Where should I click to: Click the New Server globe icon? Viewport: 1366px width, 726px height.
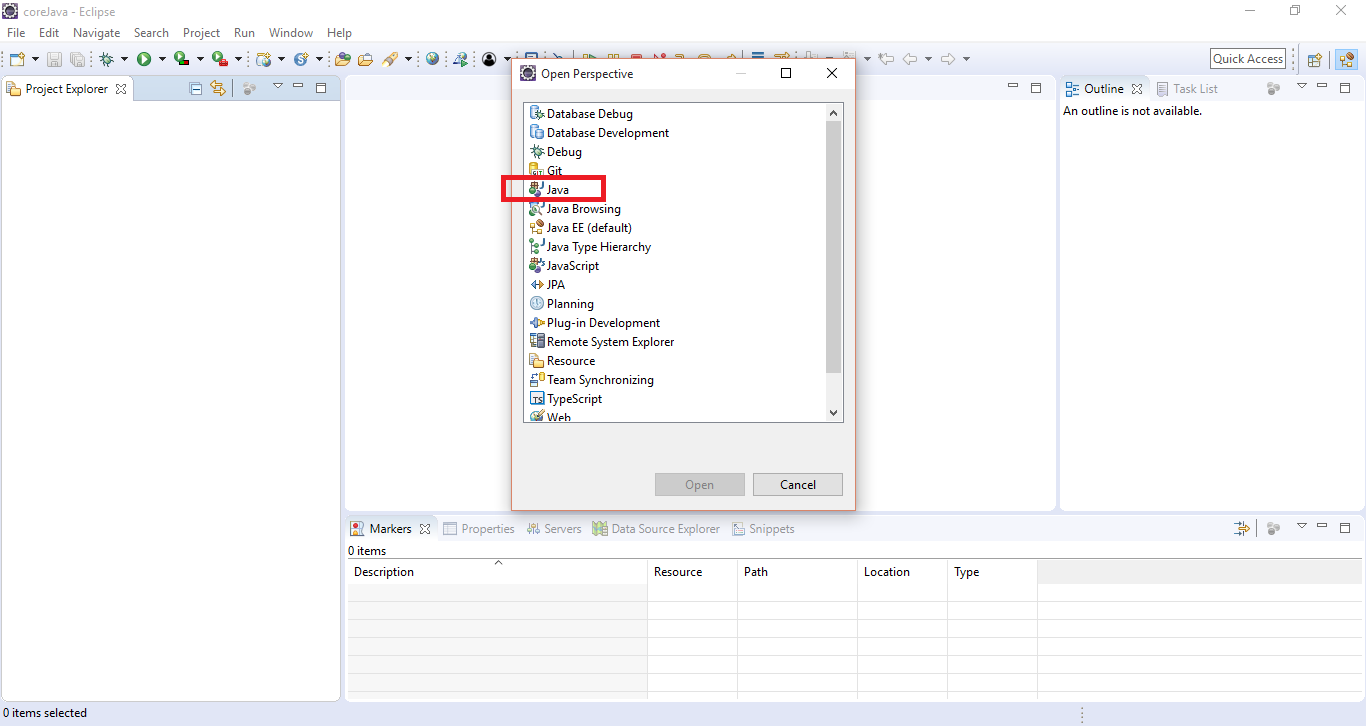click(x=263, y=59)
